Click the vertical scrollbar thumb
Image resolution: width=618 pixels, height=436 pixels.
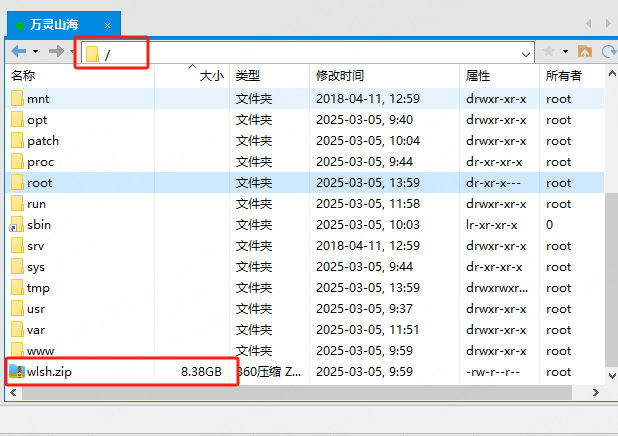pos(612,278)
